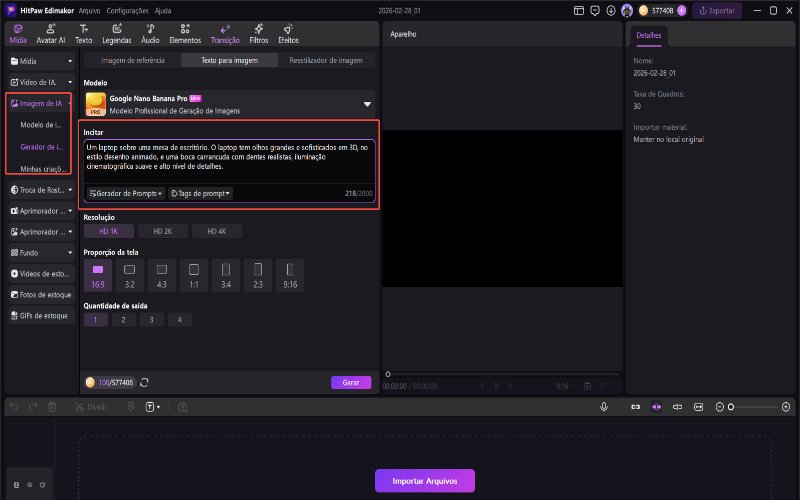Switch to the Imagem de referência tab

133,60
